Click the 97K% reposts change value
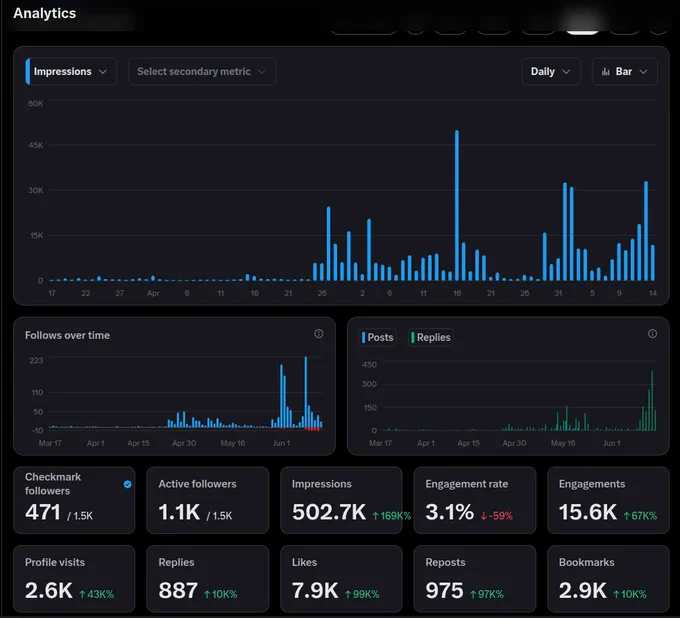The width and height of the screenshot is (680, 618). (487, 594)
